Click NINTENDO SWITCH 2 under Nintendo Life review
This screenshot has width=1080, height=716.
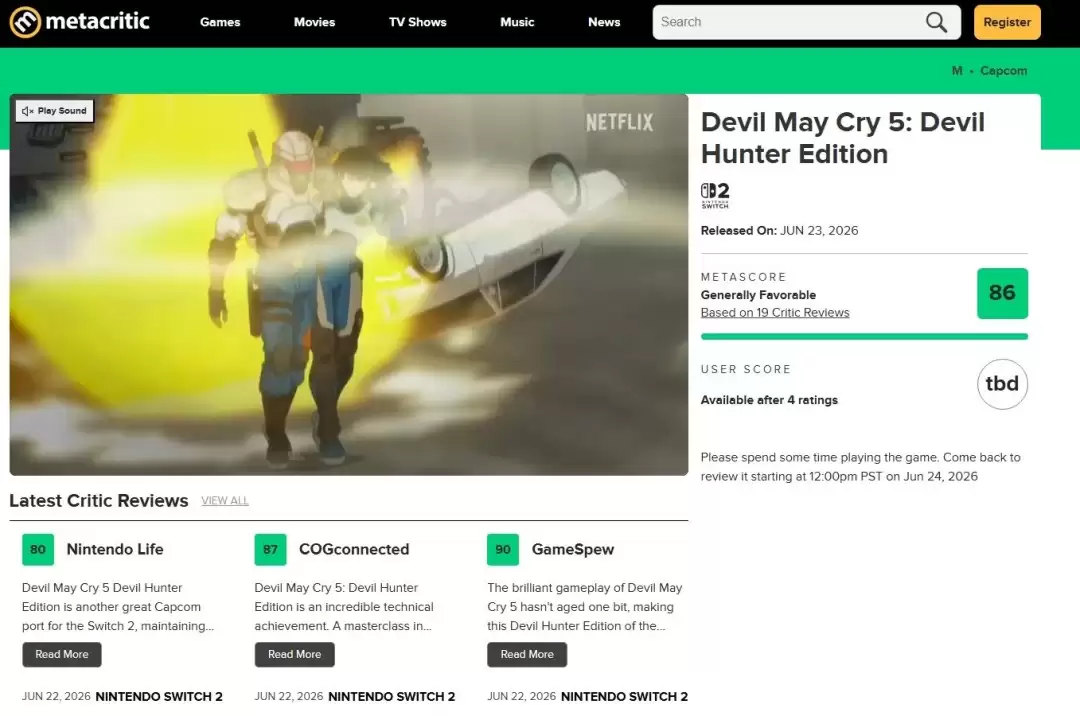coord(159,697)
